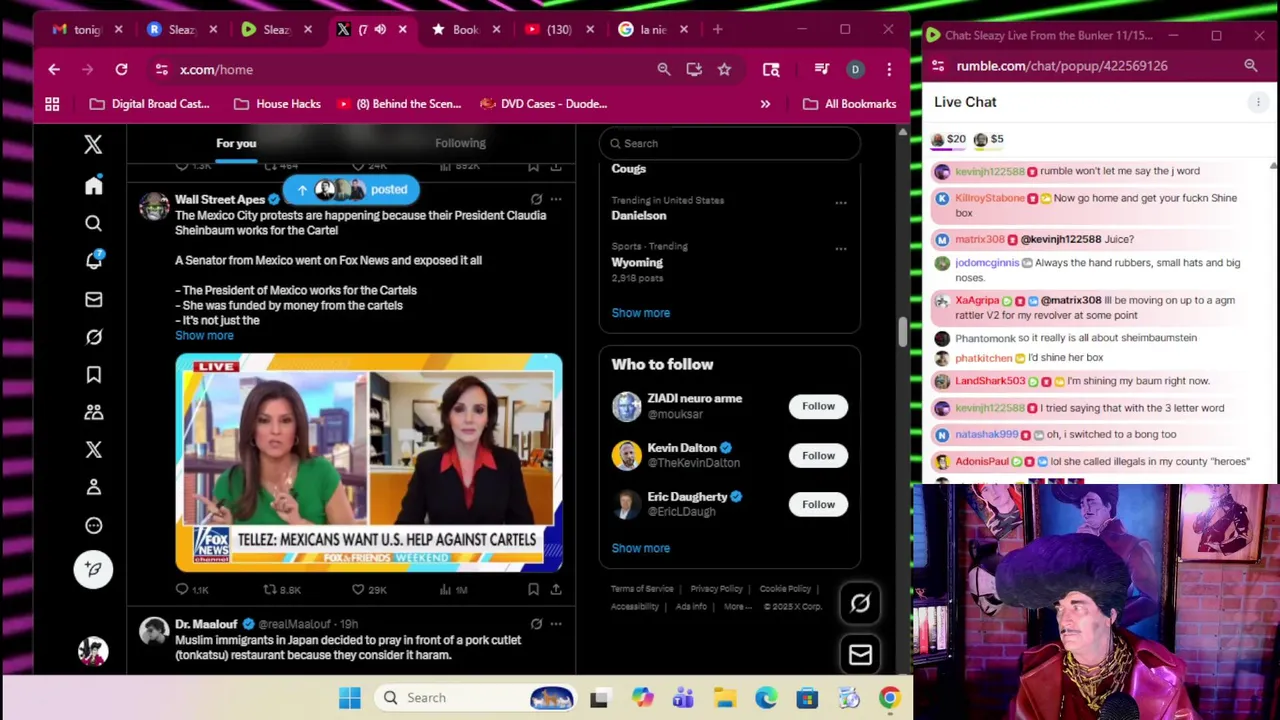Reload the x.com page
The height and width of the screenshot is (720, 1280).
point(121,69)
